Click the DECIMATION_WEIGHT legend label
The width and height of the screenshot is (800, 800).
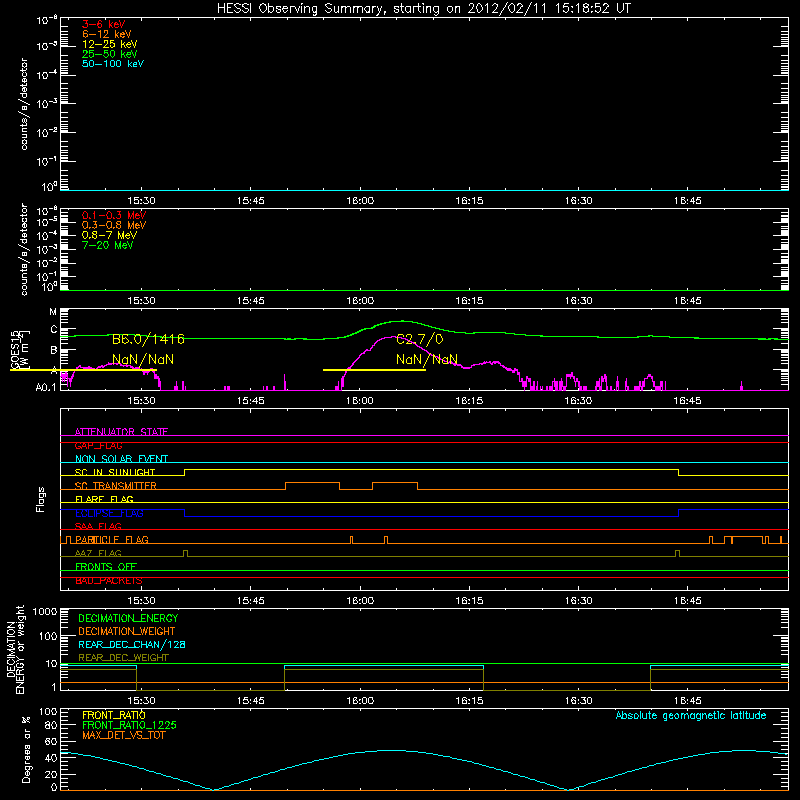click(x=127, y=631)
